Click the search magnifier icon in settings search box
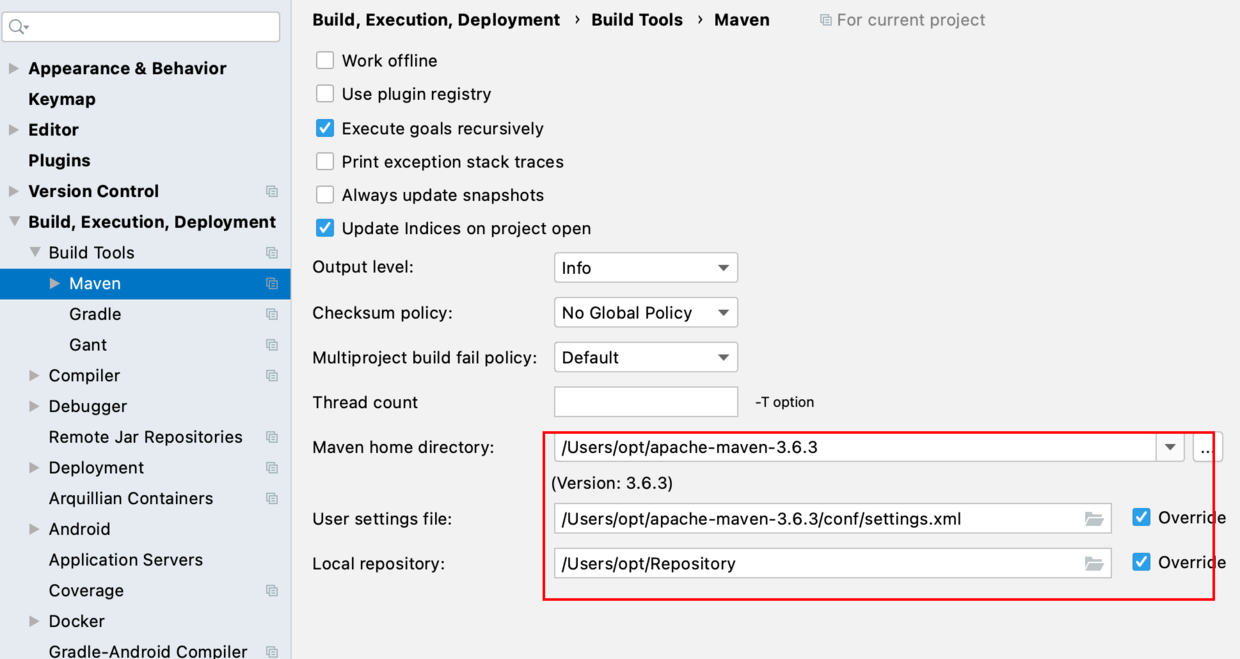This screenshot has height=659, width=1240. pyautogui.click(x=18, y=27)
